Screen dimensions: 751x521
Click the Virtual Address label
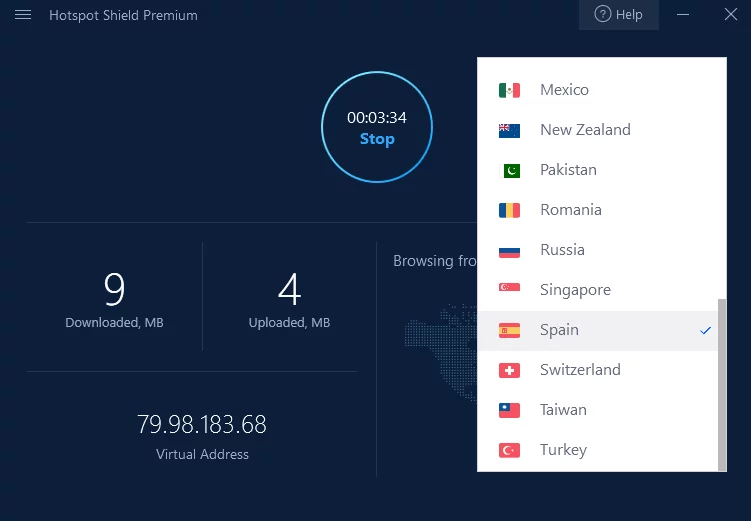tap(202, 454)
